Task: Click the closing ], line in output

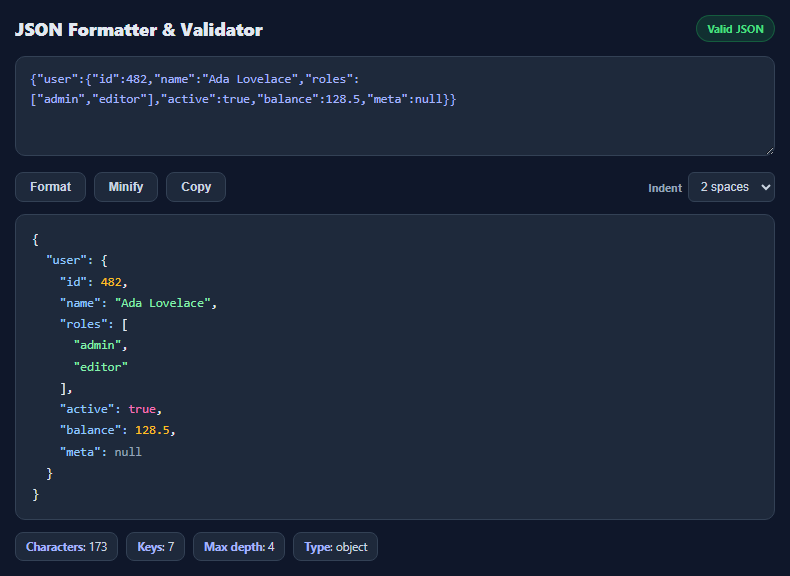Action: [66, 389]
